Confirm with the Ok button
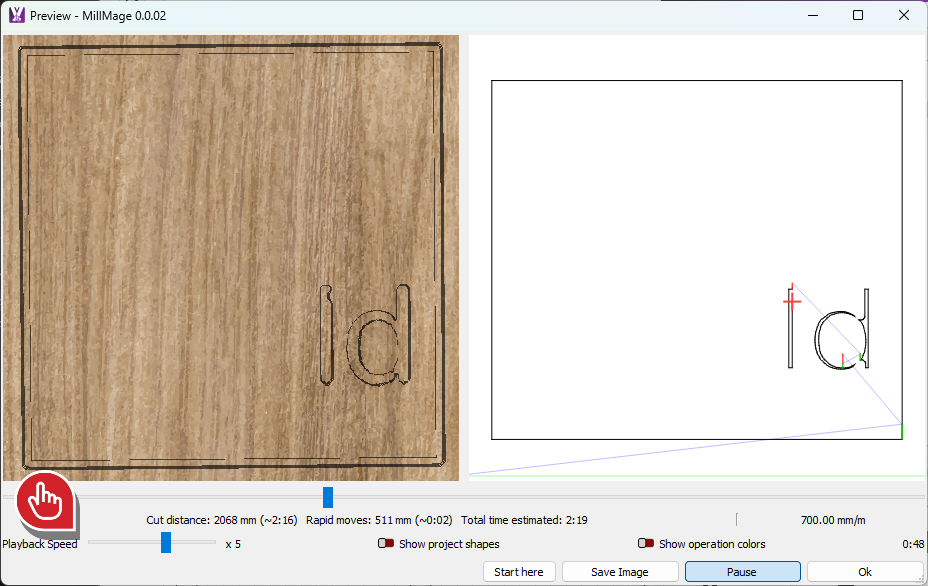Image resolution: width=928 pixels, height=586 pixels. click(865, 572)
